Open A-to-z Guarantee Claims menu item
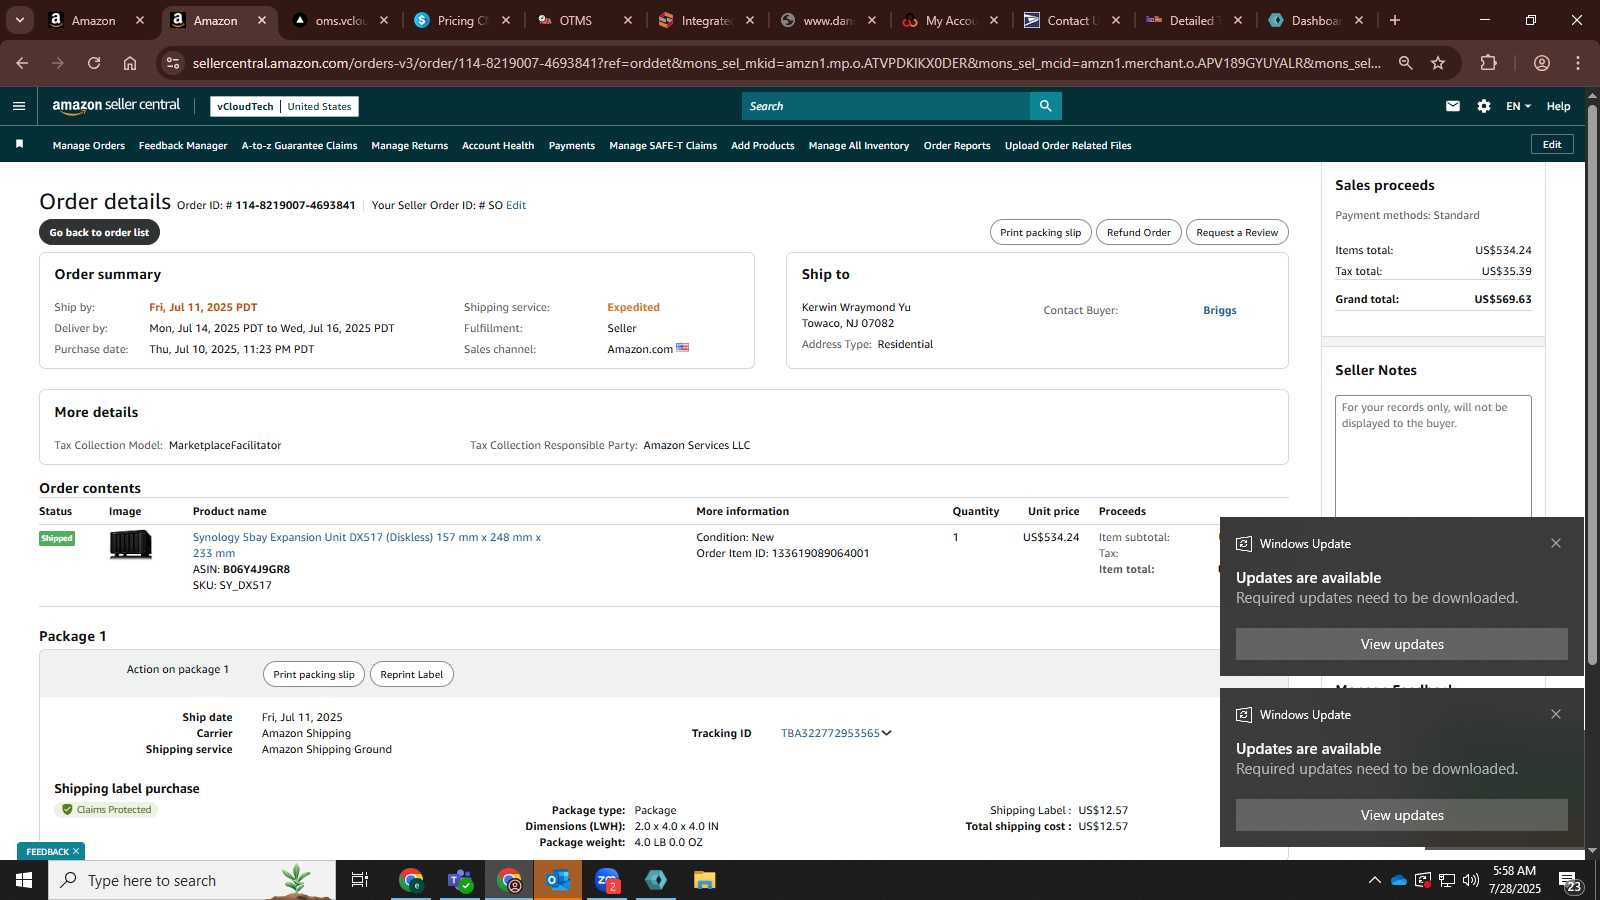 (299, 146)
